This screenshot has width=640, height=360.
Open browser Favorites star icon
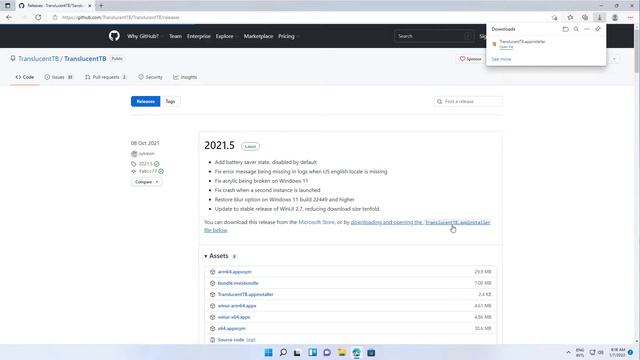coord(570,18)
